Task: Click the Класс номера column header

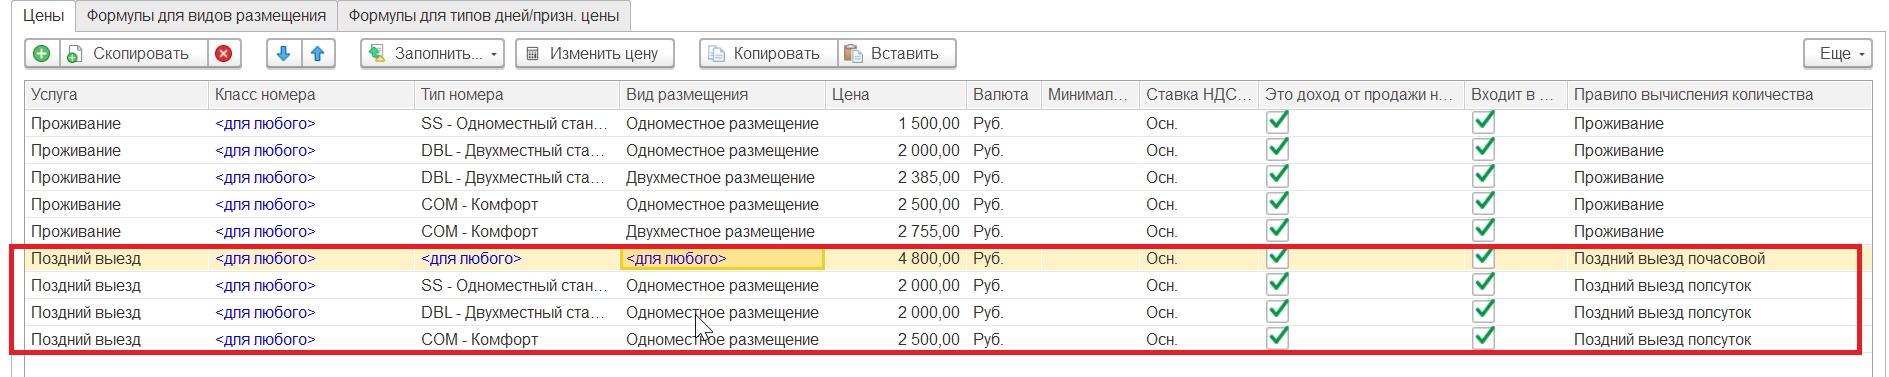Action: (311, 94)
